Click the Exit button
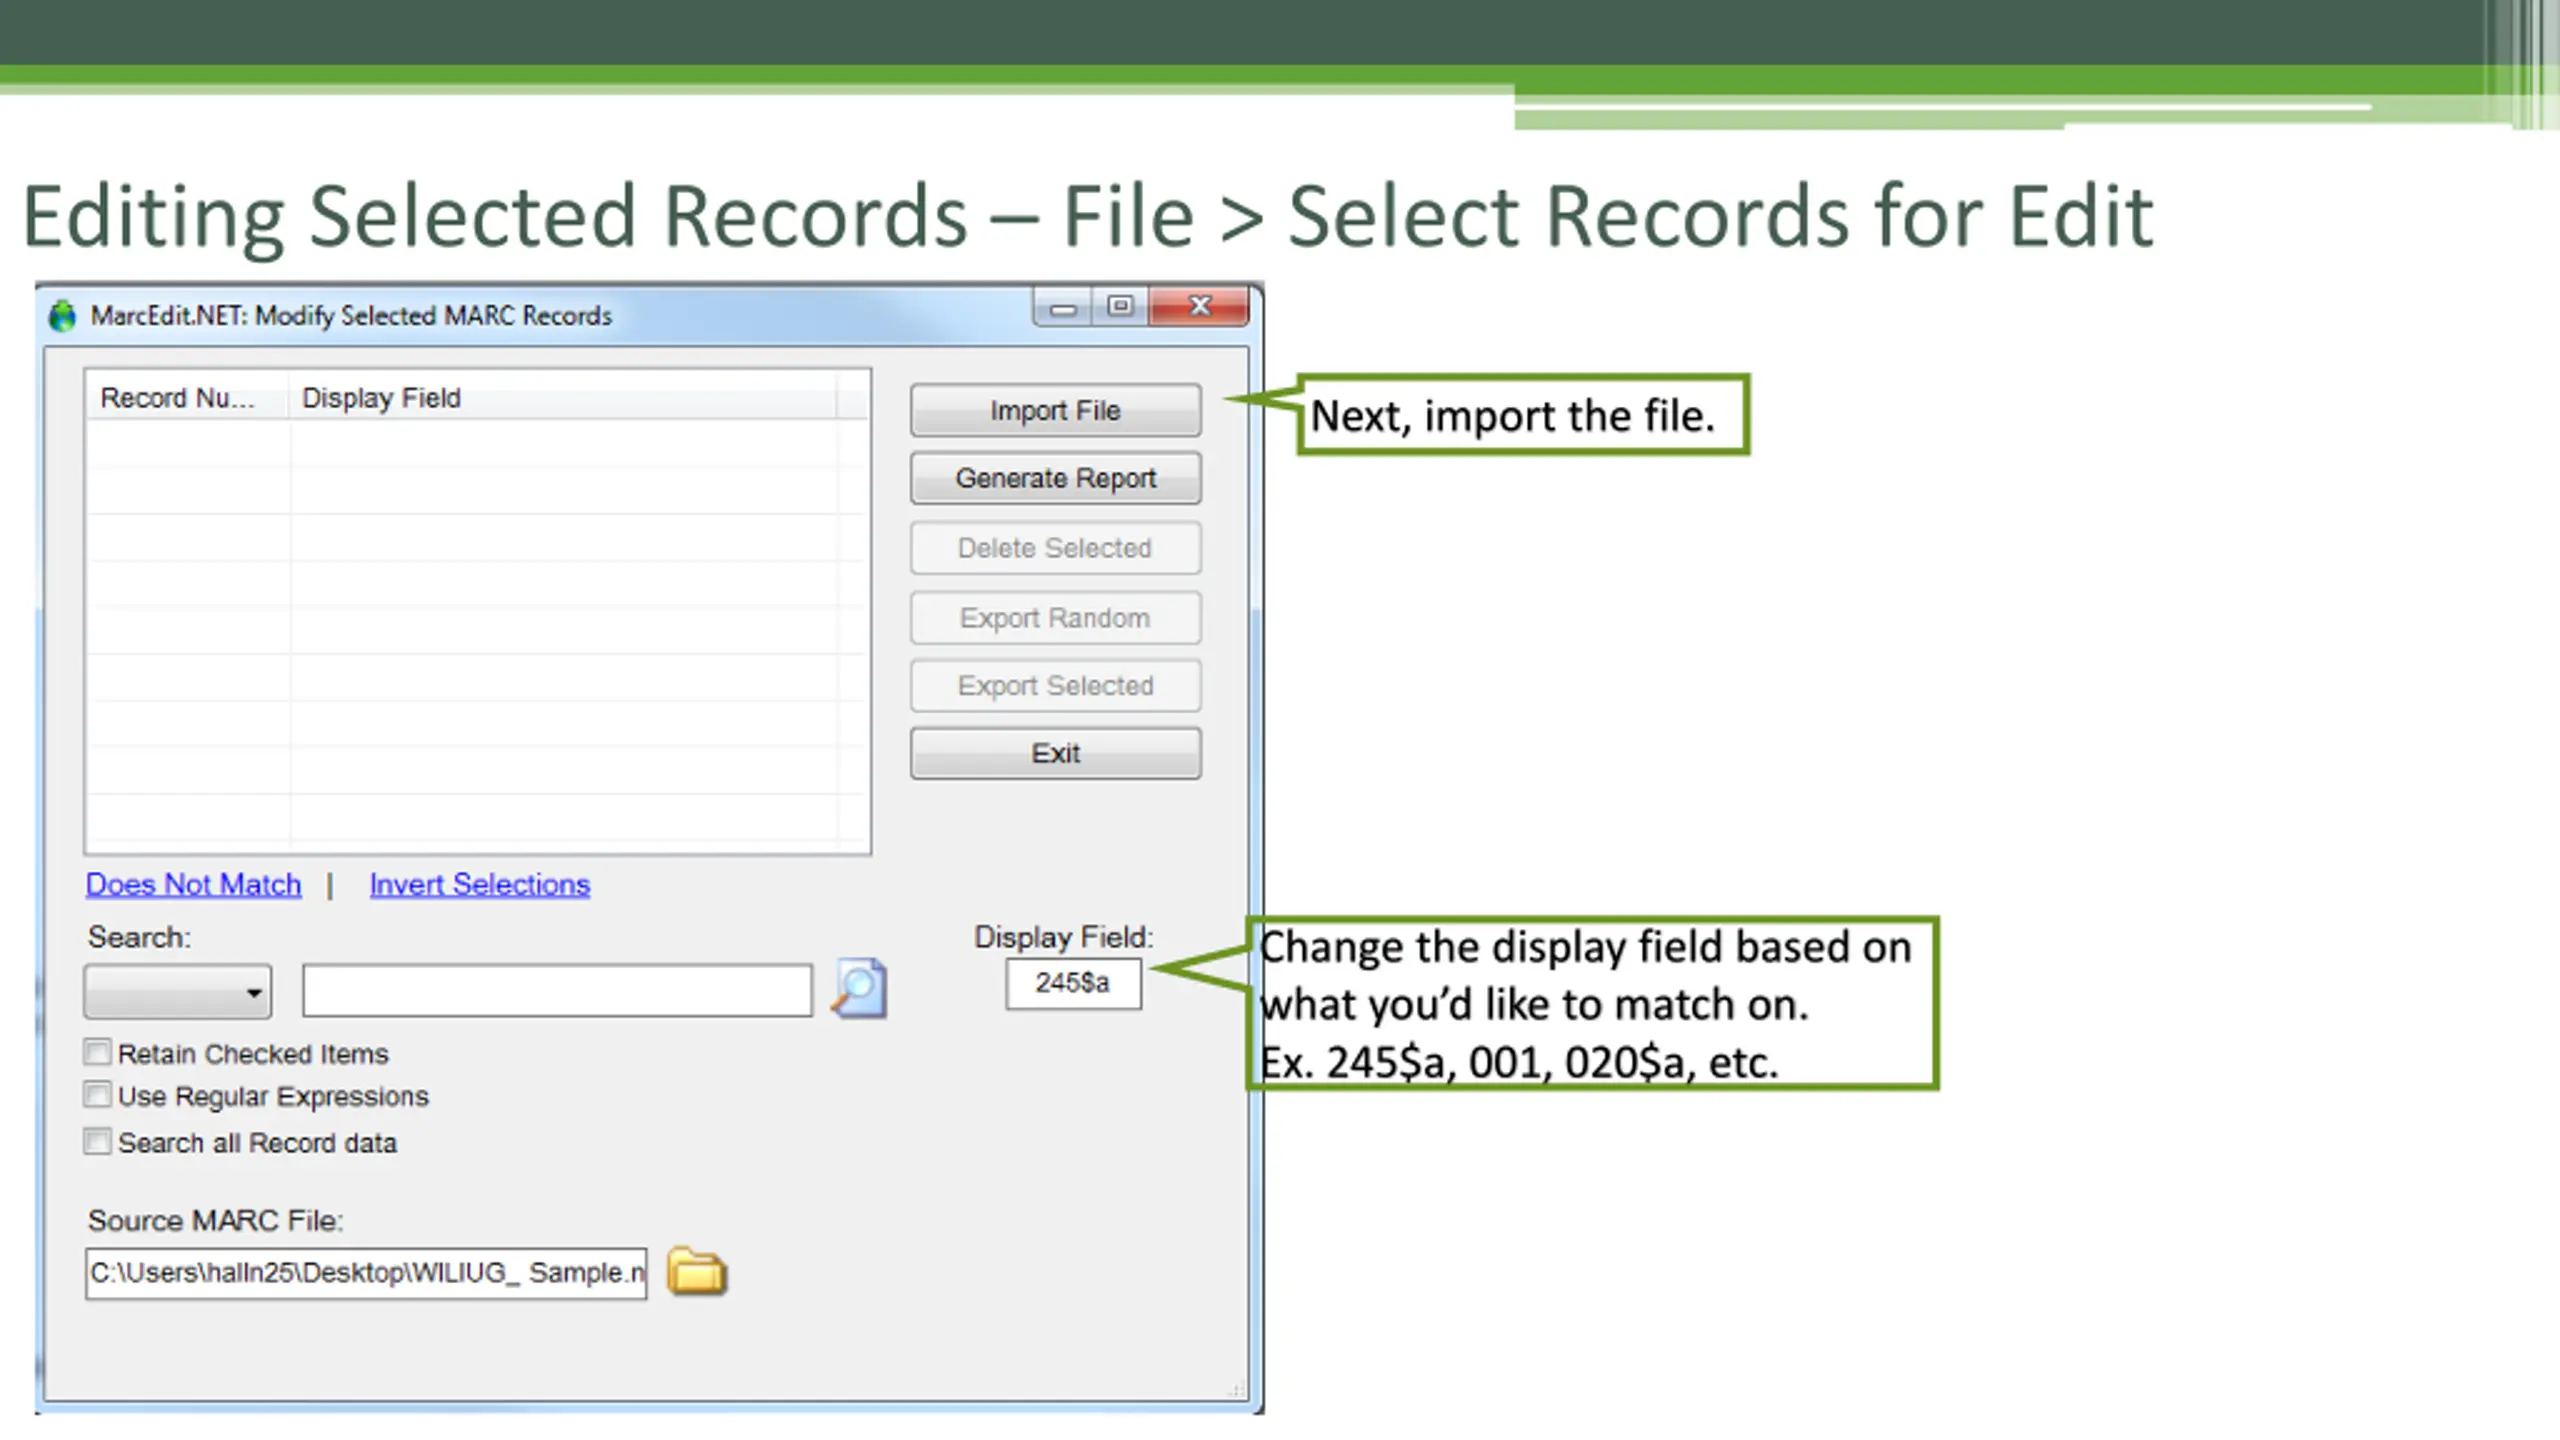The width and height of the screenshot is (2560, 1440). pyautogui.click(x=1055, y=753)
